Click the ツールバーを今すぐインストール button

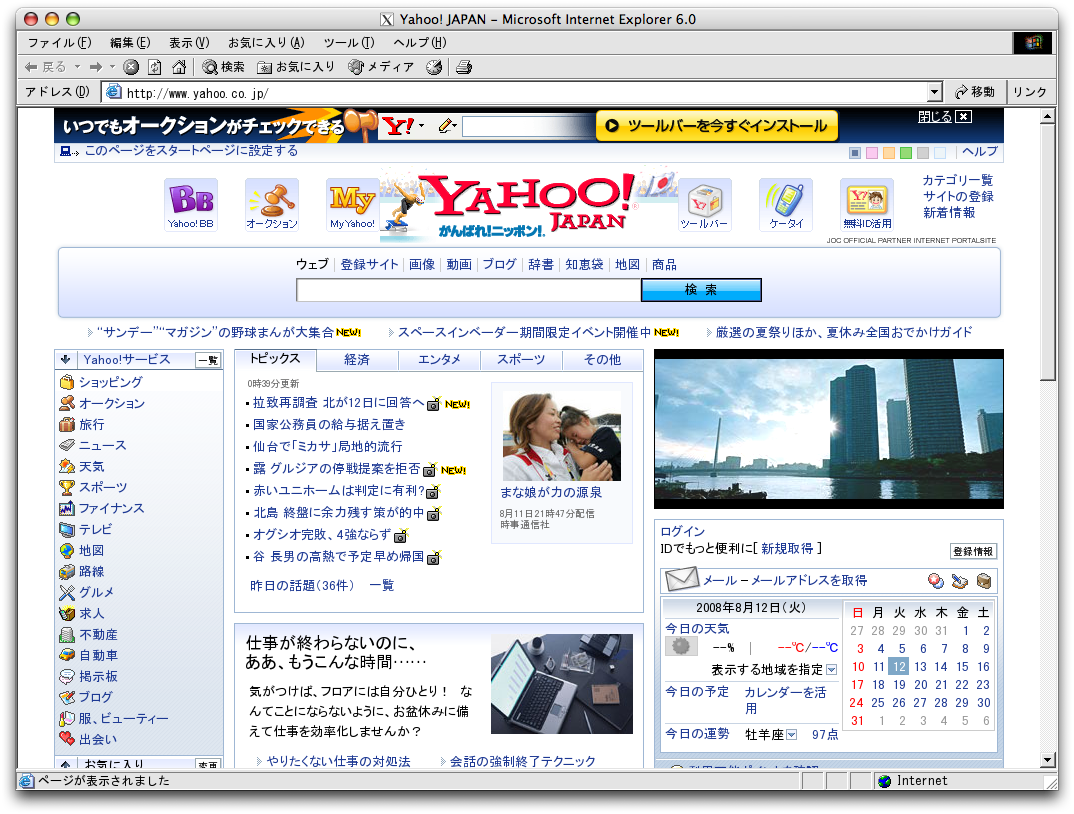[717, 126]
